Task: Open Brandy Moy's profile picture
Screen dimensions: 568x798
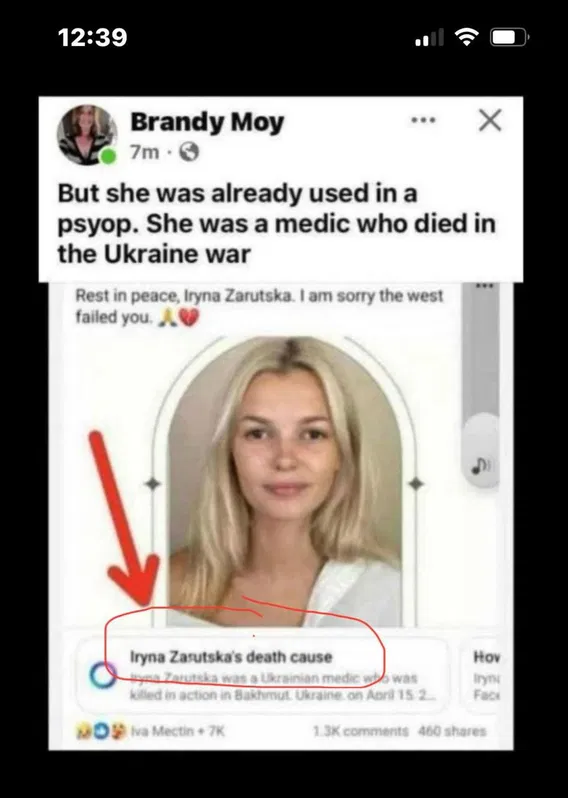Action: (x=87, y=135)
